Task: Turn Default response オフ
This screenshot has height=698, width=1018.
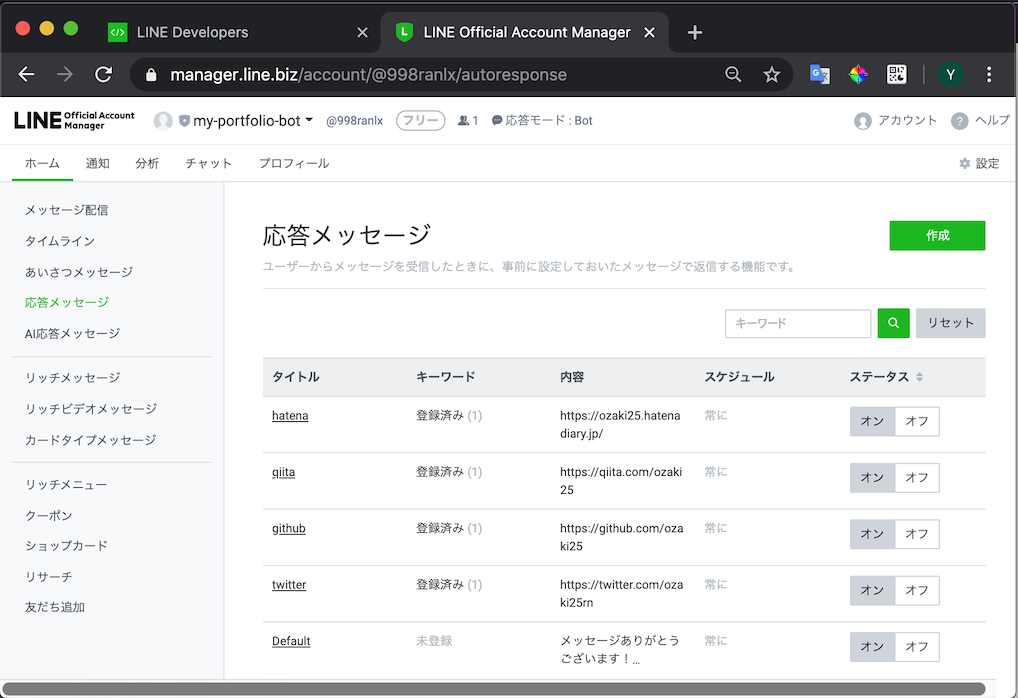Action: pos(917,647)
